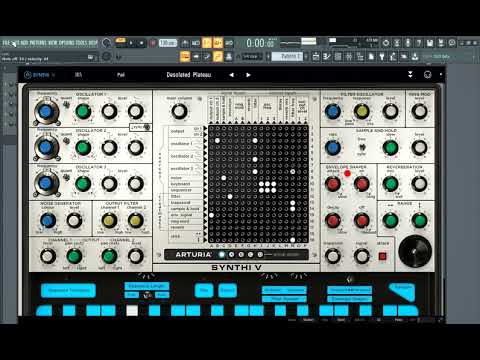
Task: Click the next preset arrow in Synthi V
Action: [x=248, y=75]
